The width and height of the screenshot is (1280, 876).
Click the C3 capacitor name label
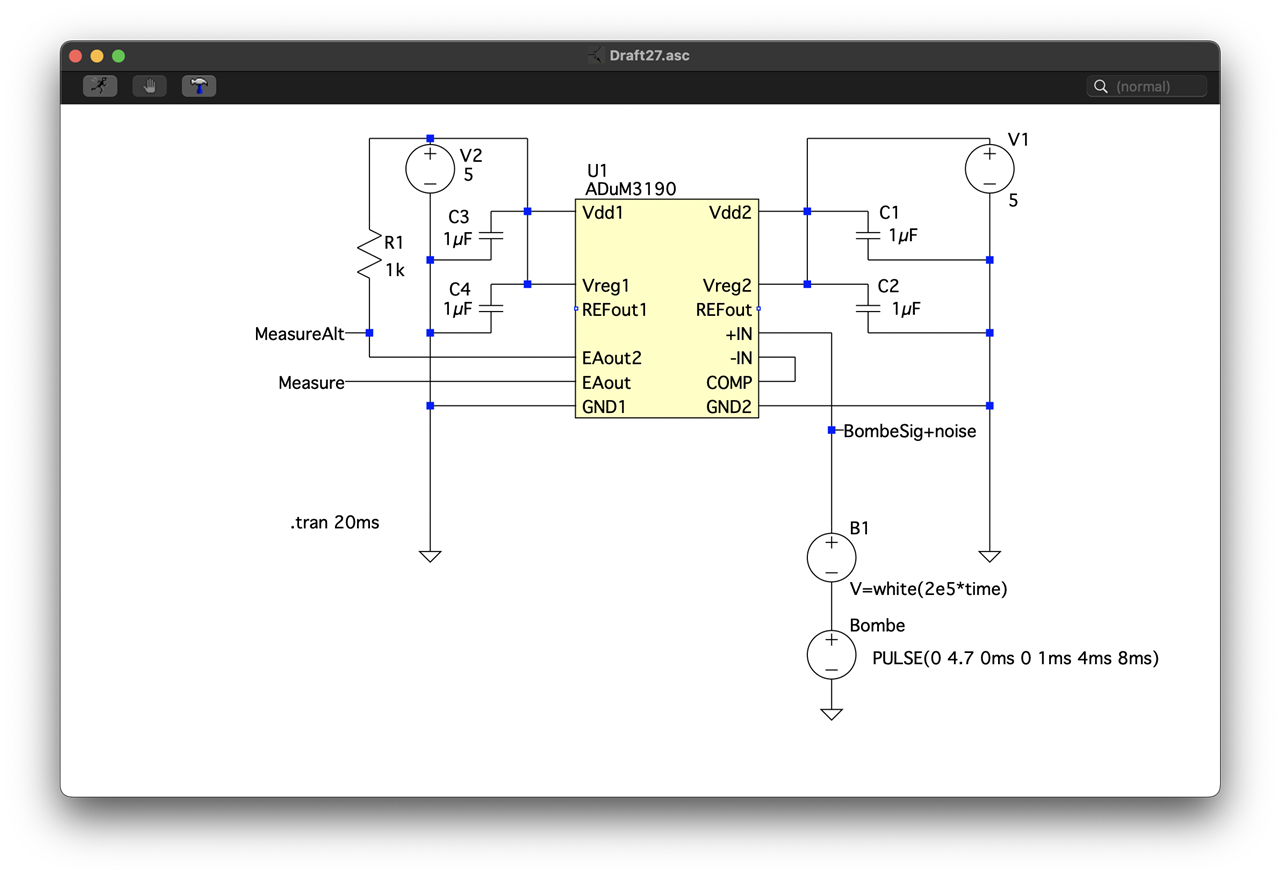[x=459, y=217]
